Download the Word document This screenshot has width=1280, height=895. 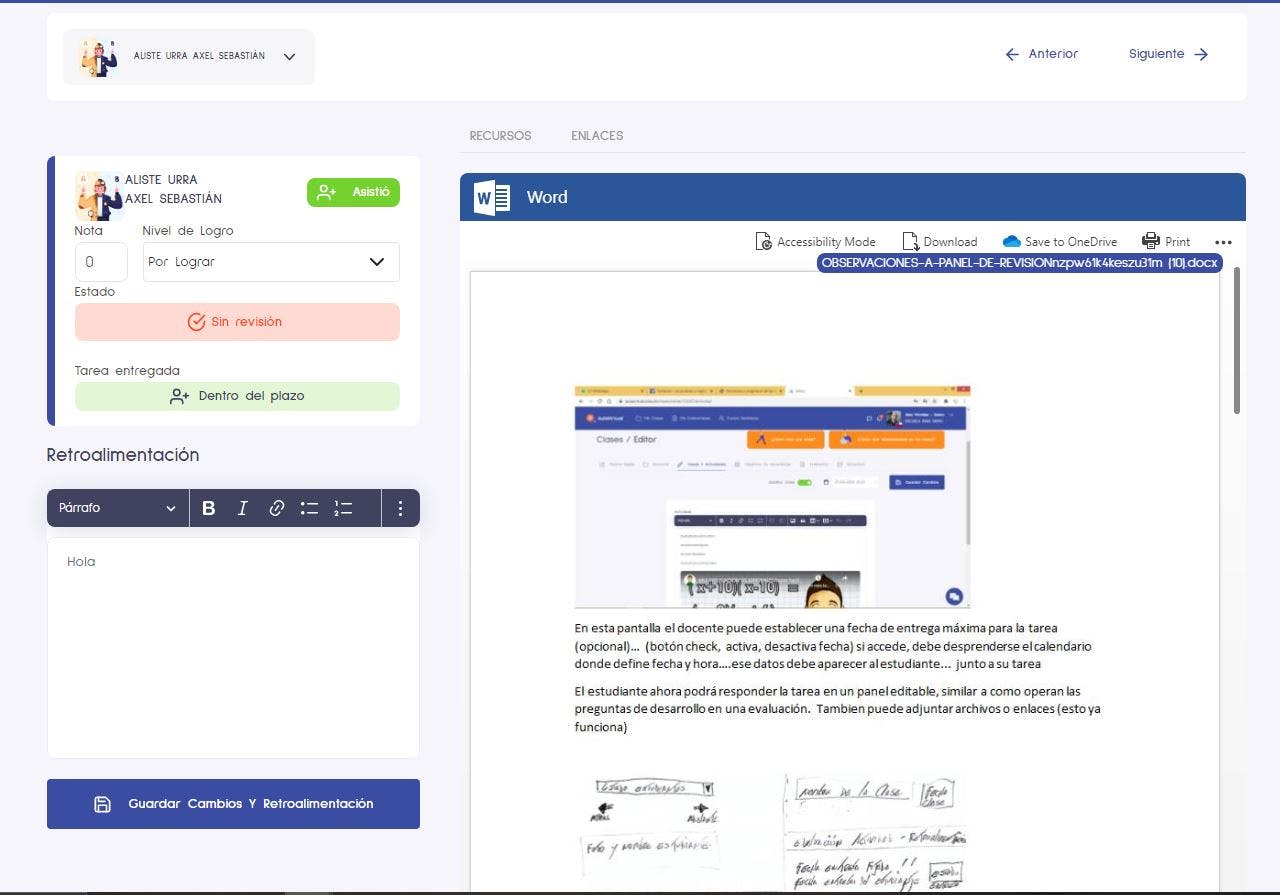(x=939, y=242)
